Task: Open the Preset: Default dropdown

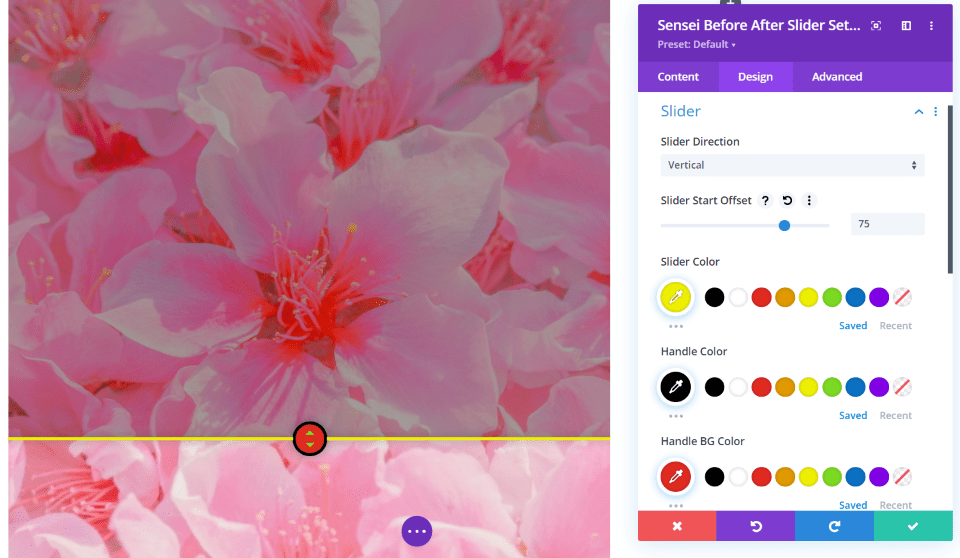Action: pos(697,45)
